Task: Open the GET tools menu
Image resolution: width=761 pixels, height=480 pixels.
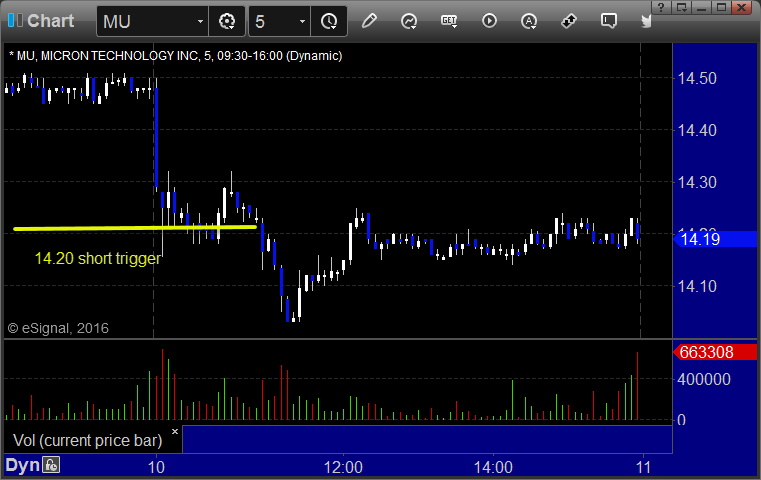Action: point(449,21)
